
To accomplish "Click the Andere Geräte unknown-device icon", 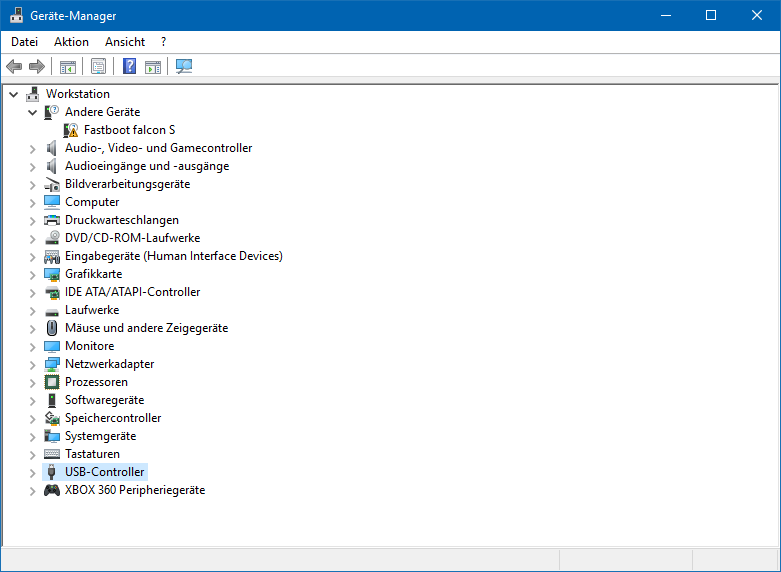I will (x=52, y=112).
